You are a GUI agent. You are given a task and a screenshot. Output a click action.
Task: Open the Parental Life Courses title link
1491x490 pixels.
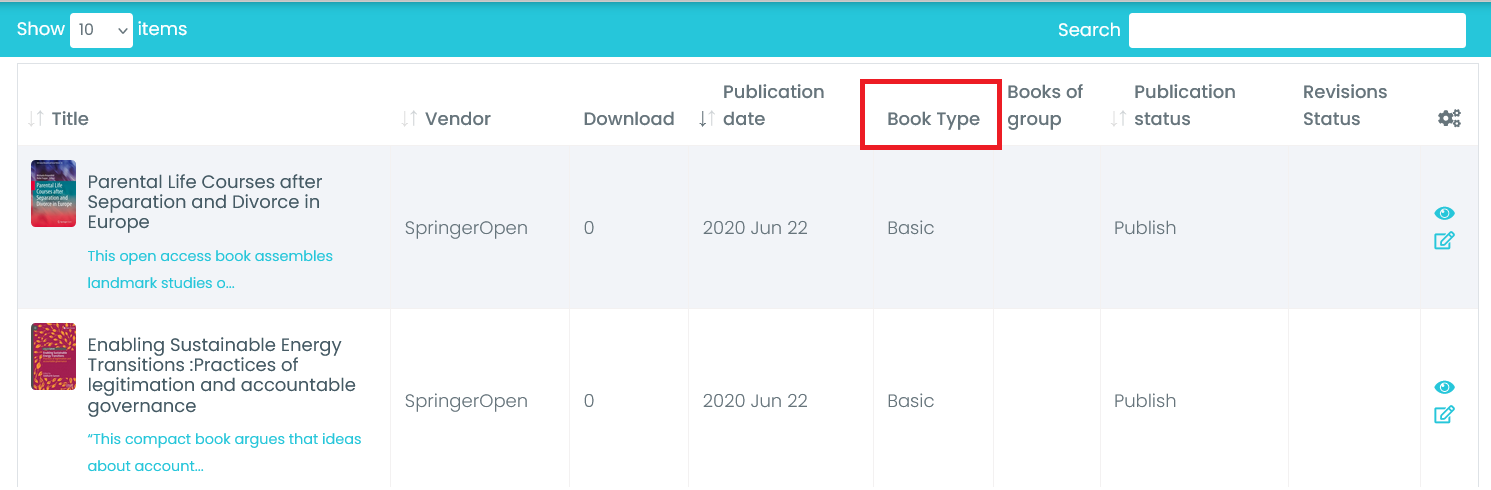[x=204, y=202]
